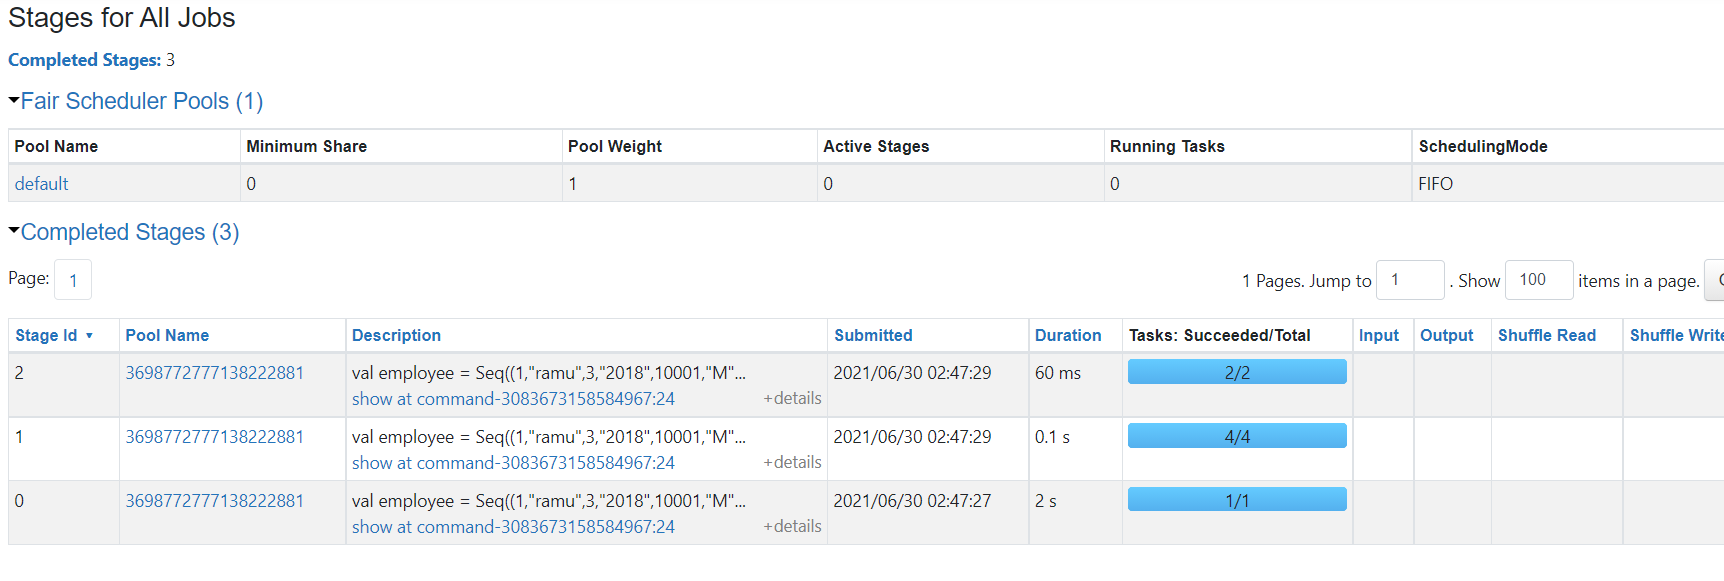Expand +details for stage 2
This screenshot has height=581, width=1724.
pyautogui.click(x=792, y=398)
